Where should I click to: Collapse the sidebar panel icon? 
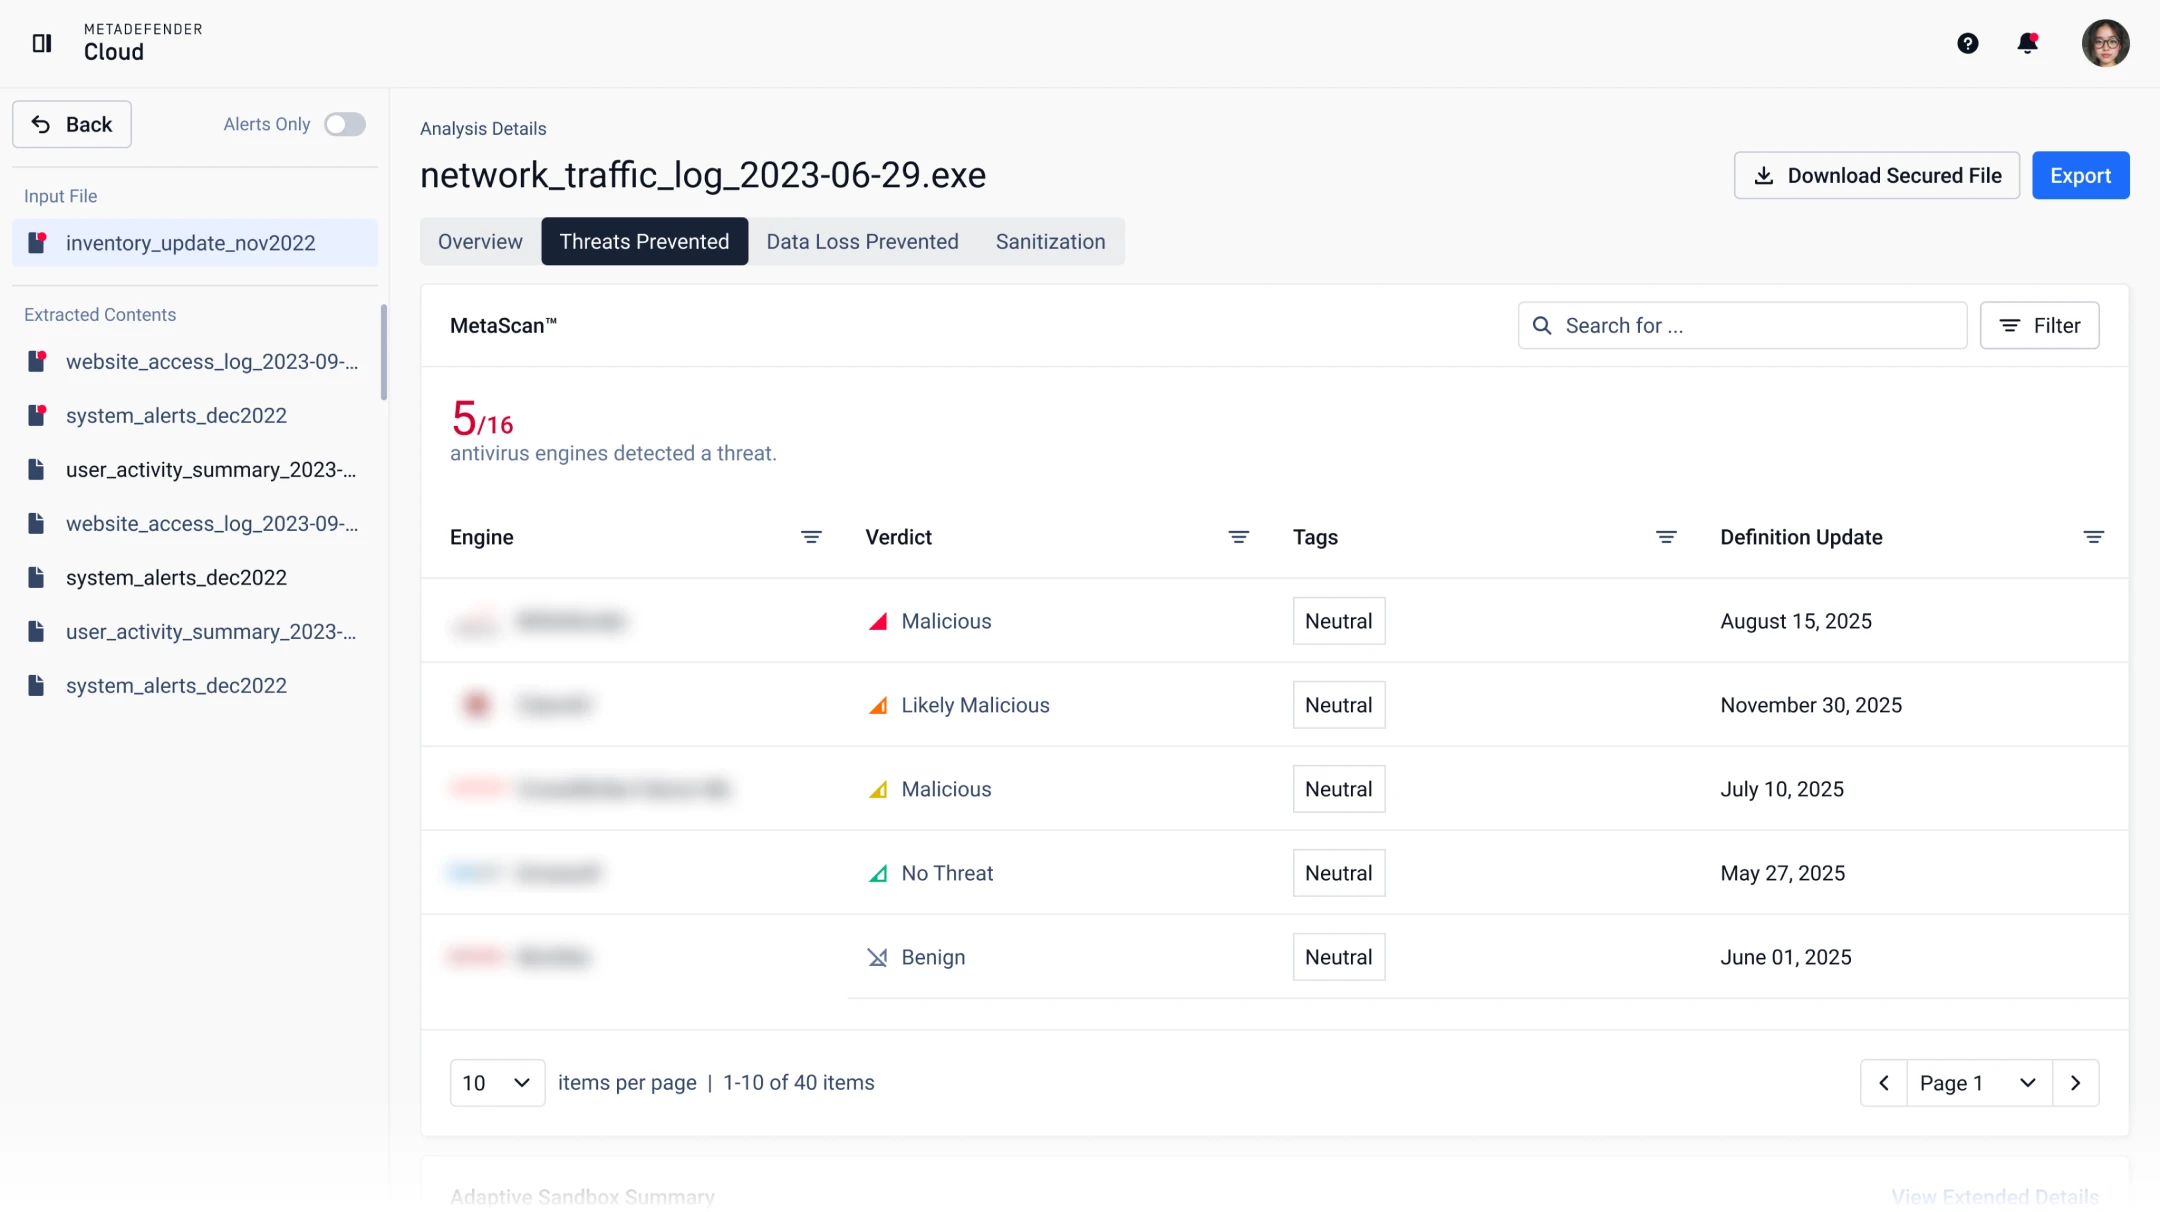click(x=42, y=43)
